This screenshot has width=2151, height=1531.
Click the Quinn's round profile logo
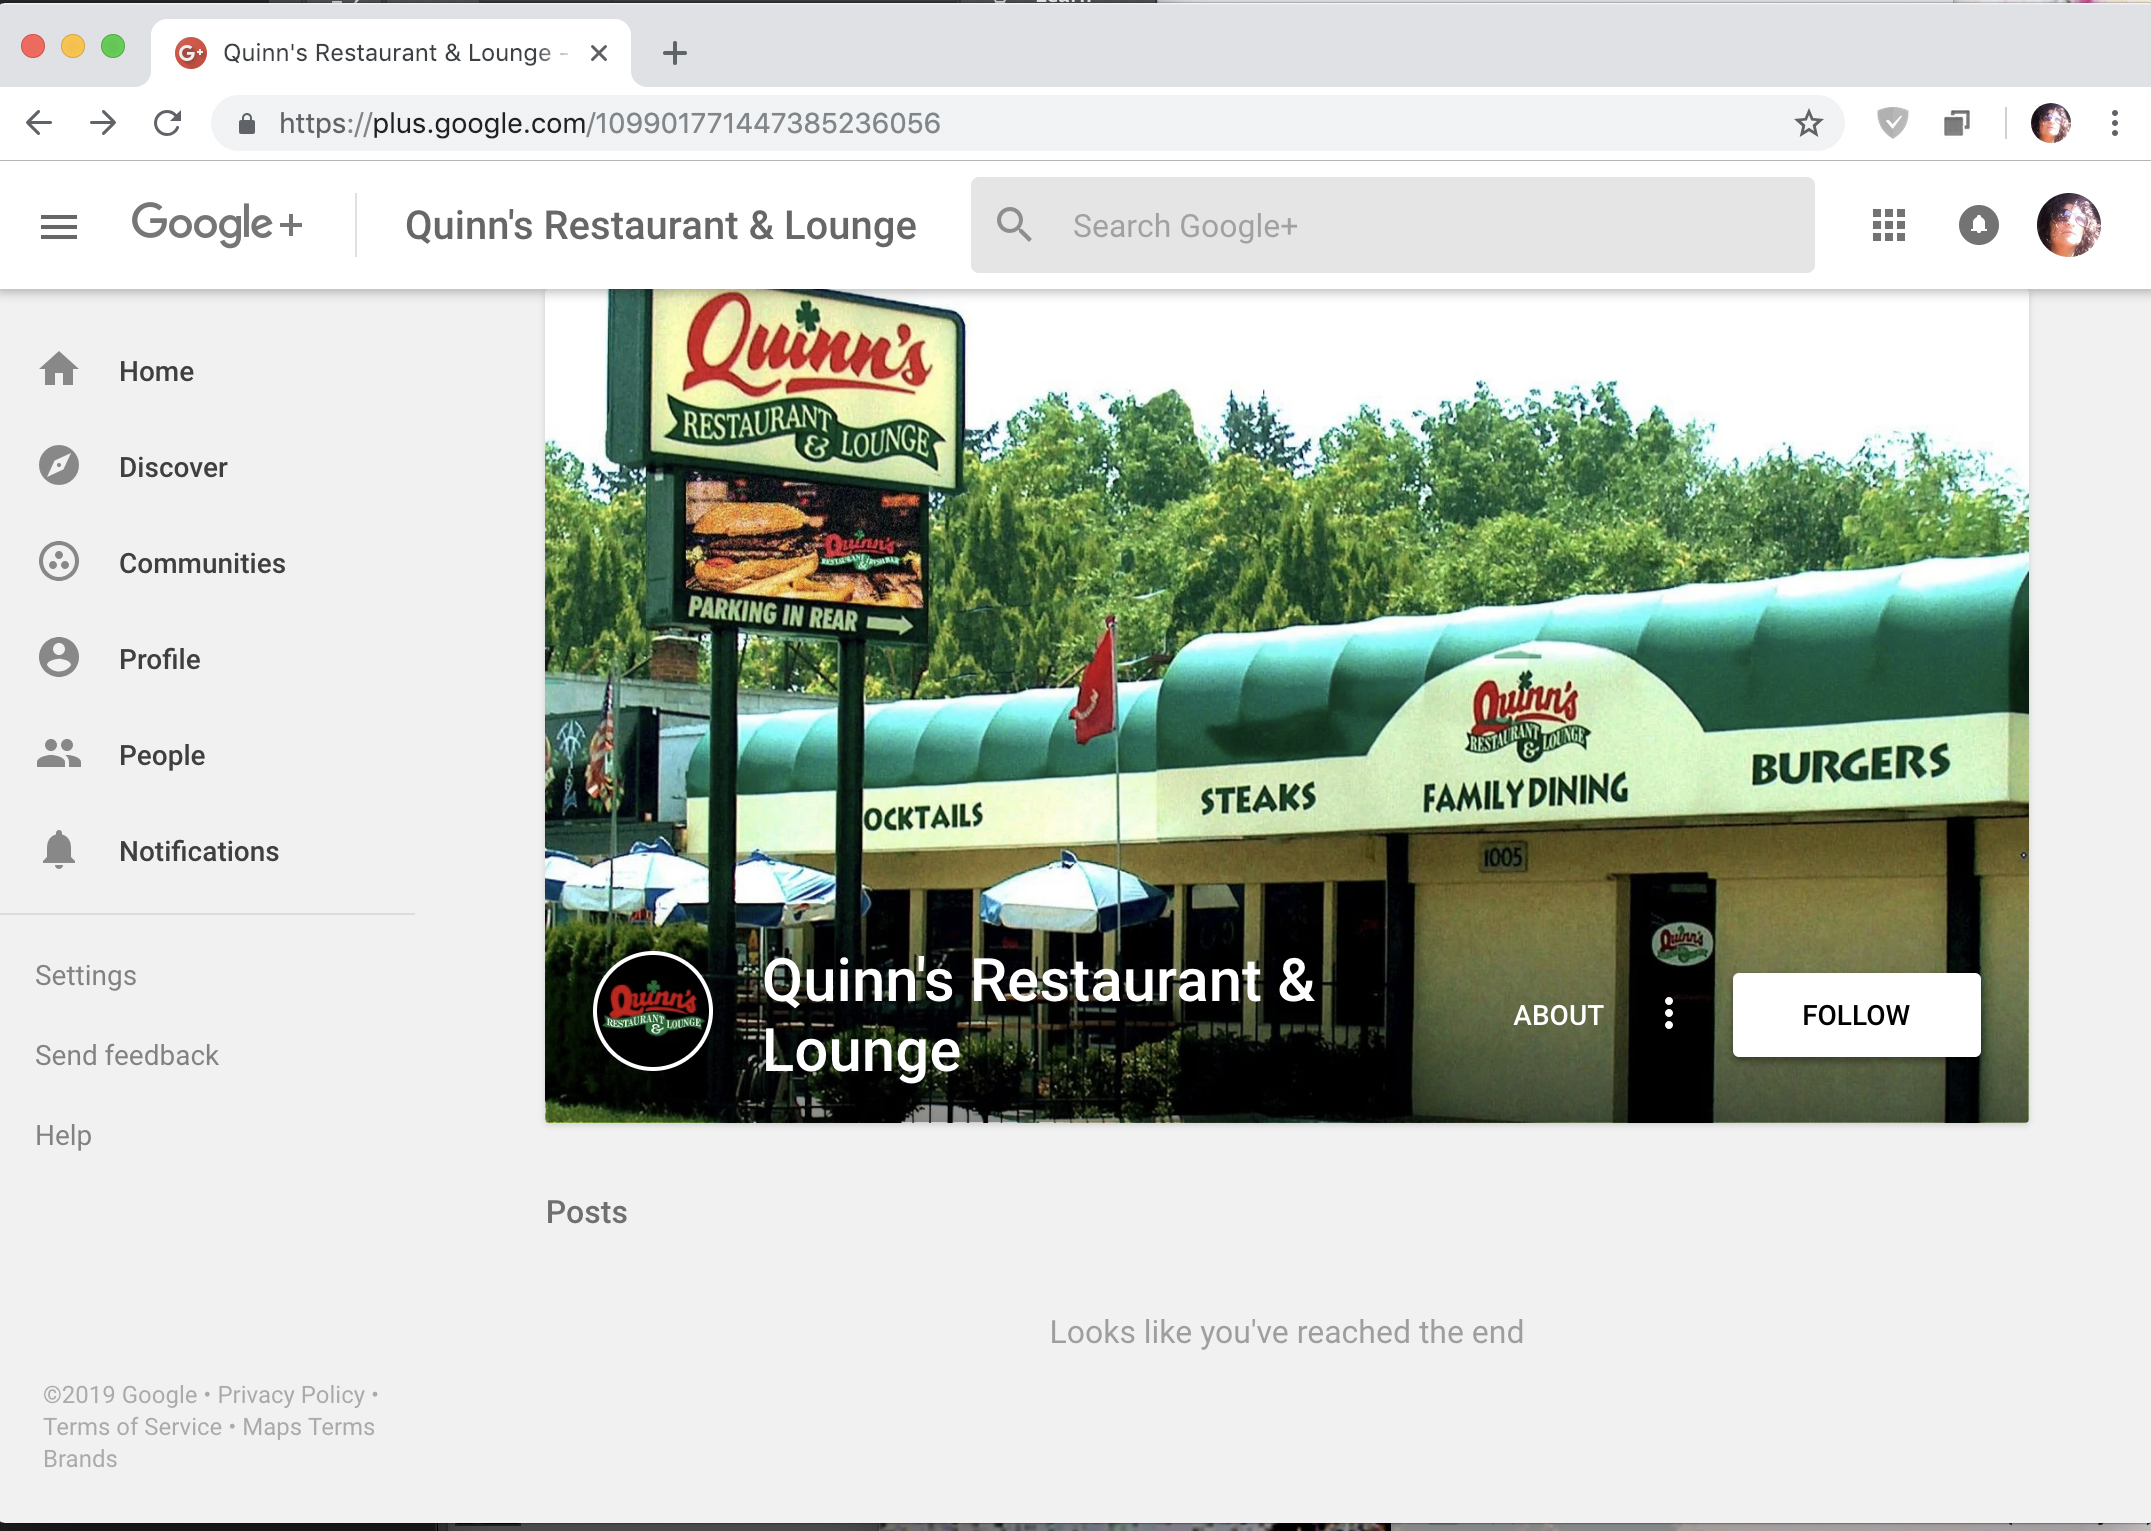click(652, 1011)
